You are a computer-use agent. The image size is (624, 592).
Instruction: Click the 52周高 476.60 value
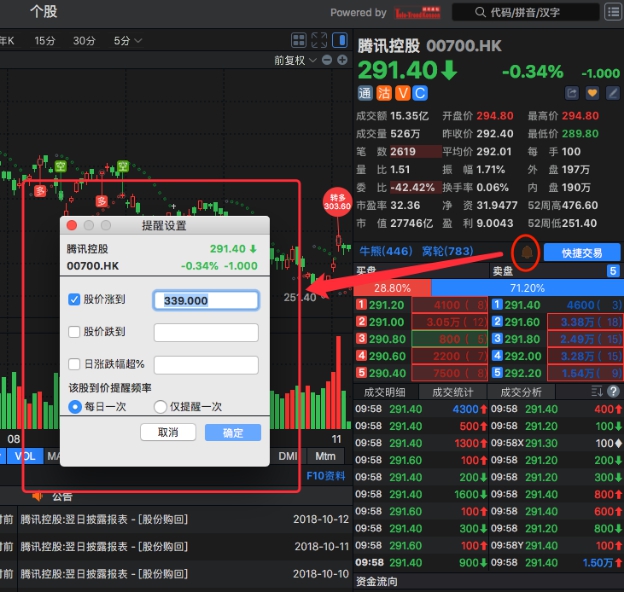point(580,205)
